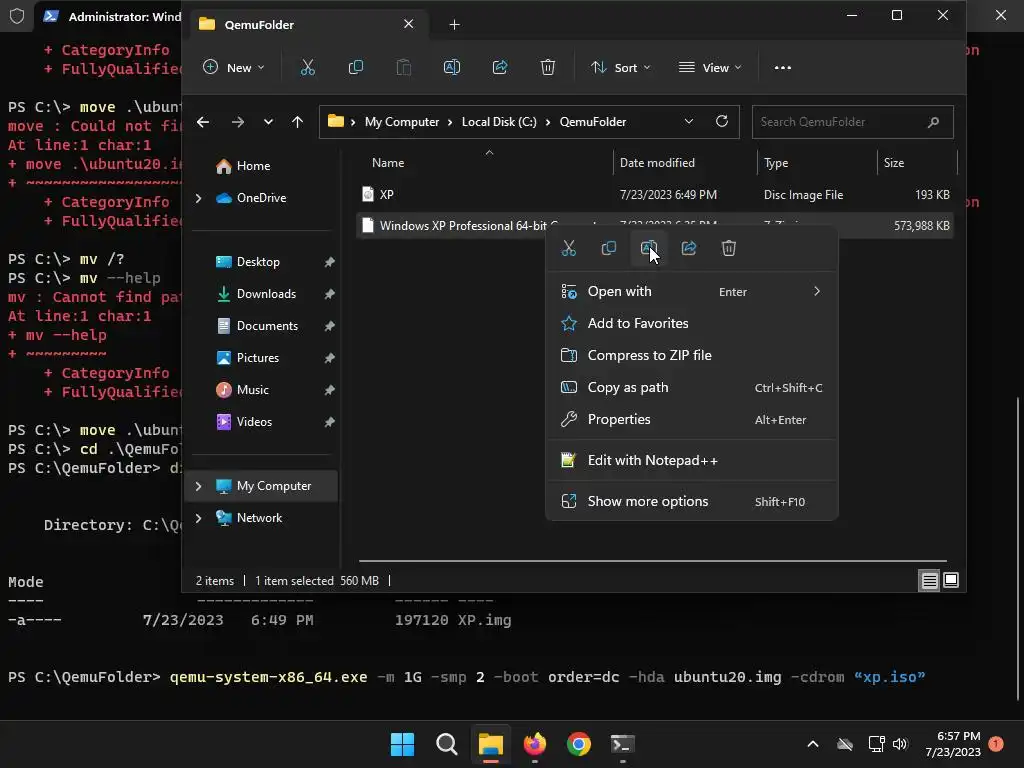This screenshot has height=768, width=1024.
Task: Open Windows Start menu
Action: click(402, 744)
